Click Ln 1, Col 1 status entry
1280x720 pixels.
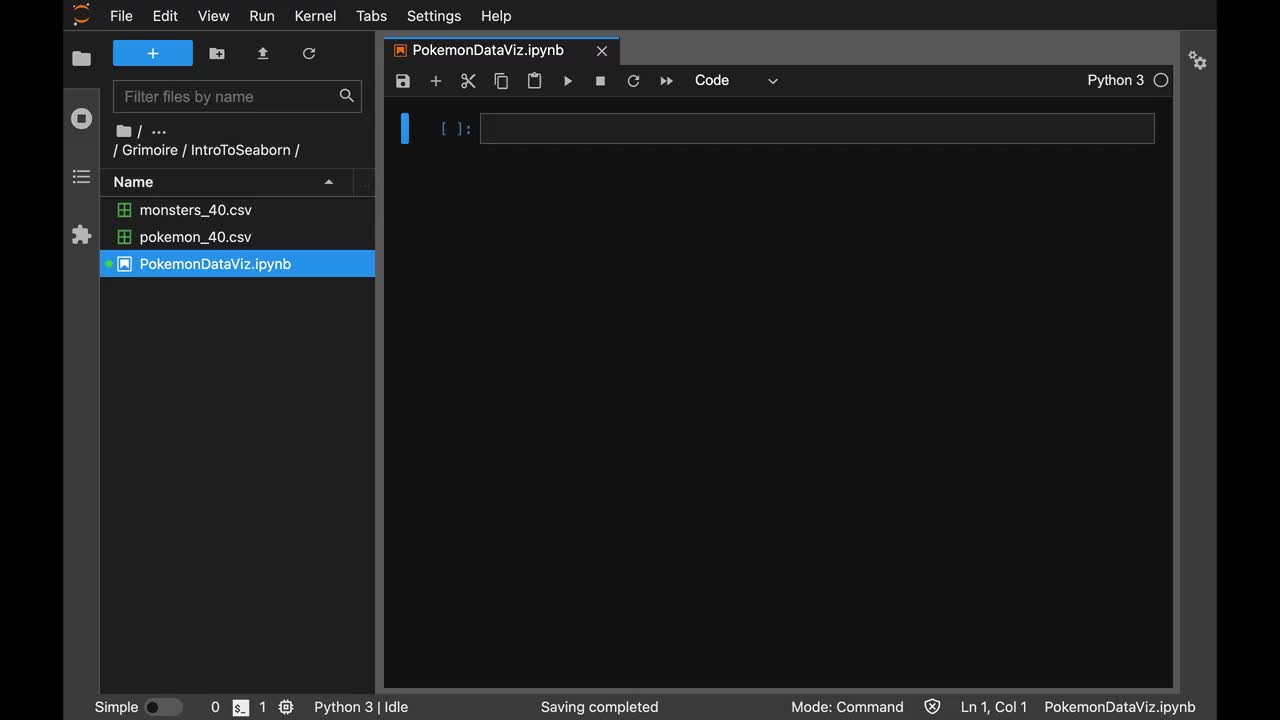(x=994, y=707)
